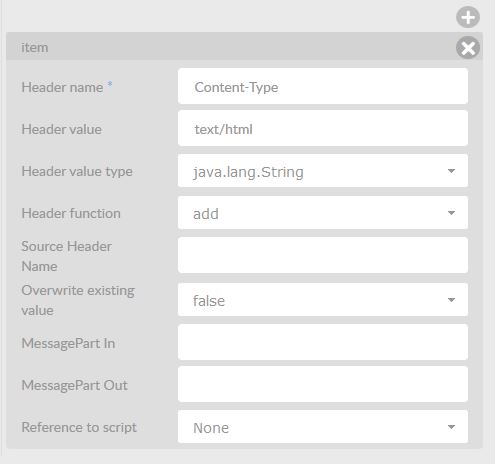This screenshot has height=464, width=495.
Task: Click the false value in Overwrite dropdown
Action: click(209, 301)
